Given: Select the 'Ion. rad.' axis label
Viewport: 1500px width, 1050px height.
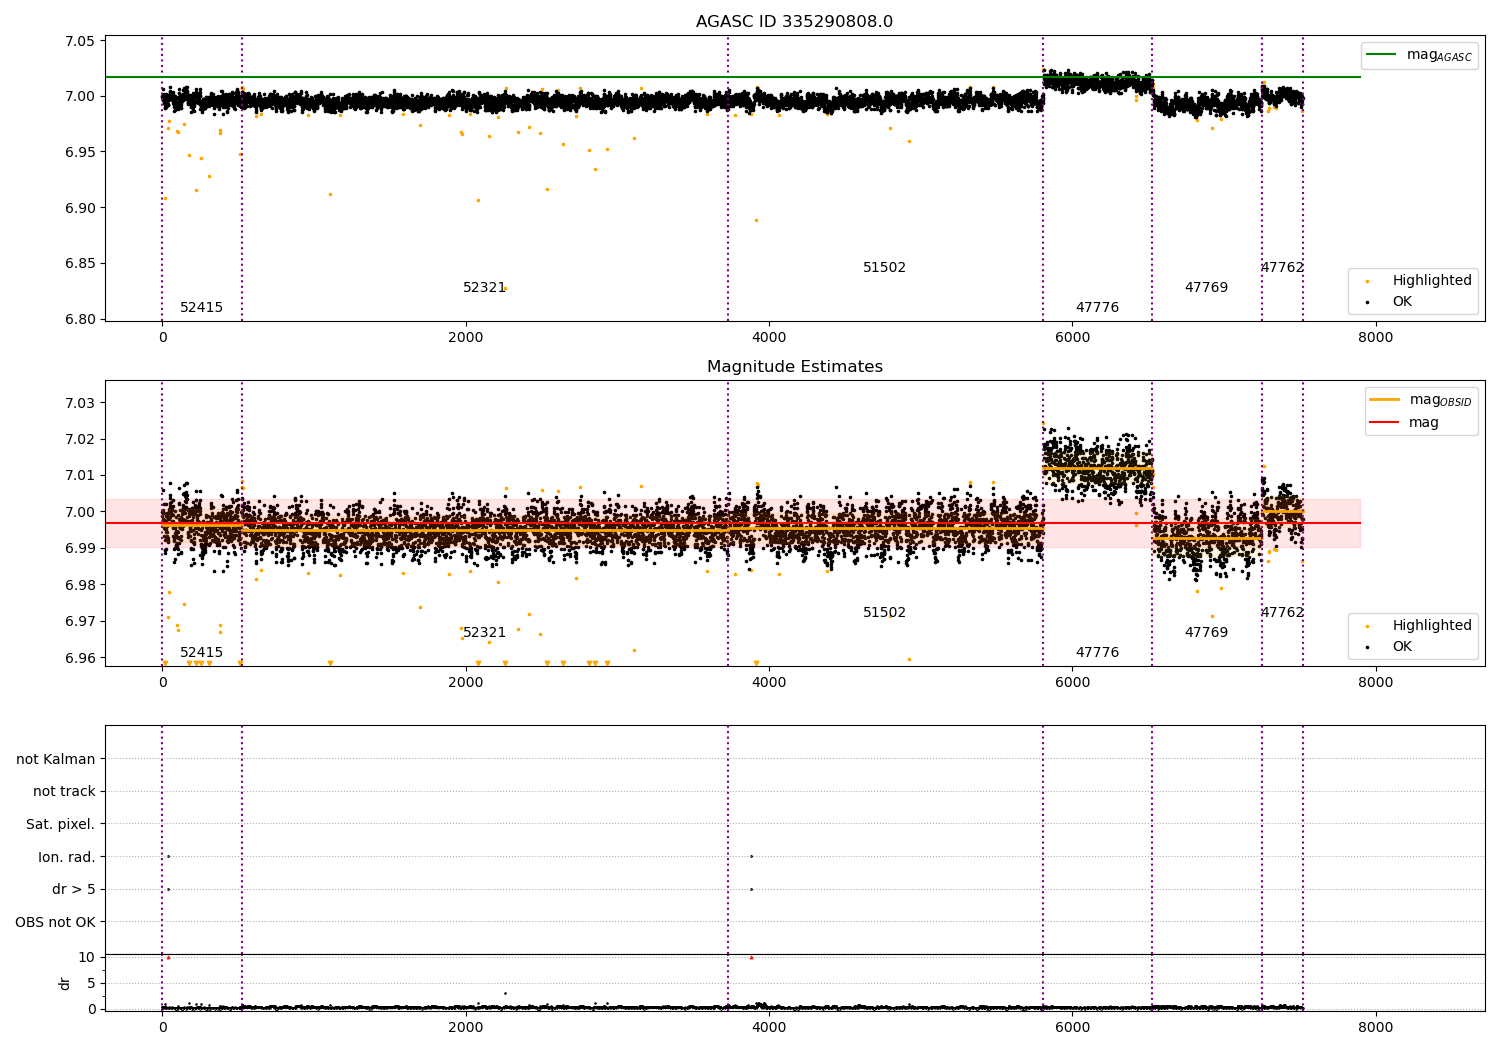Looking at the screenshot, I should [66, 857].
